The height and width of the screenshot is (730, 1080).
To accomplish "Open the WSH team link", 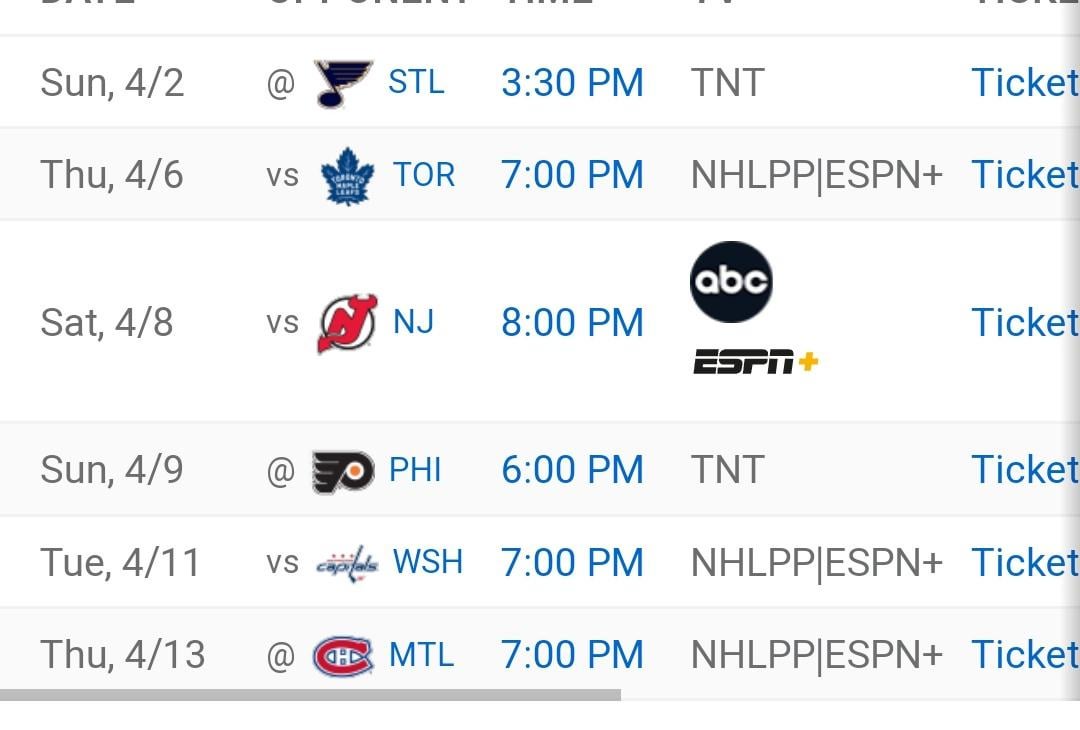I will (x=428, y=562).
